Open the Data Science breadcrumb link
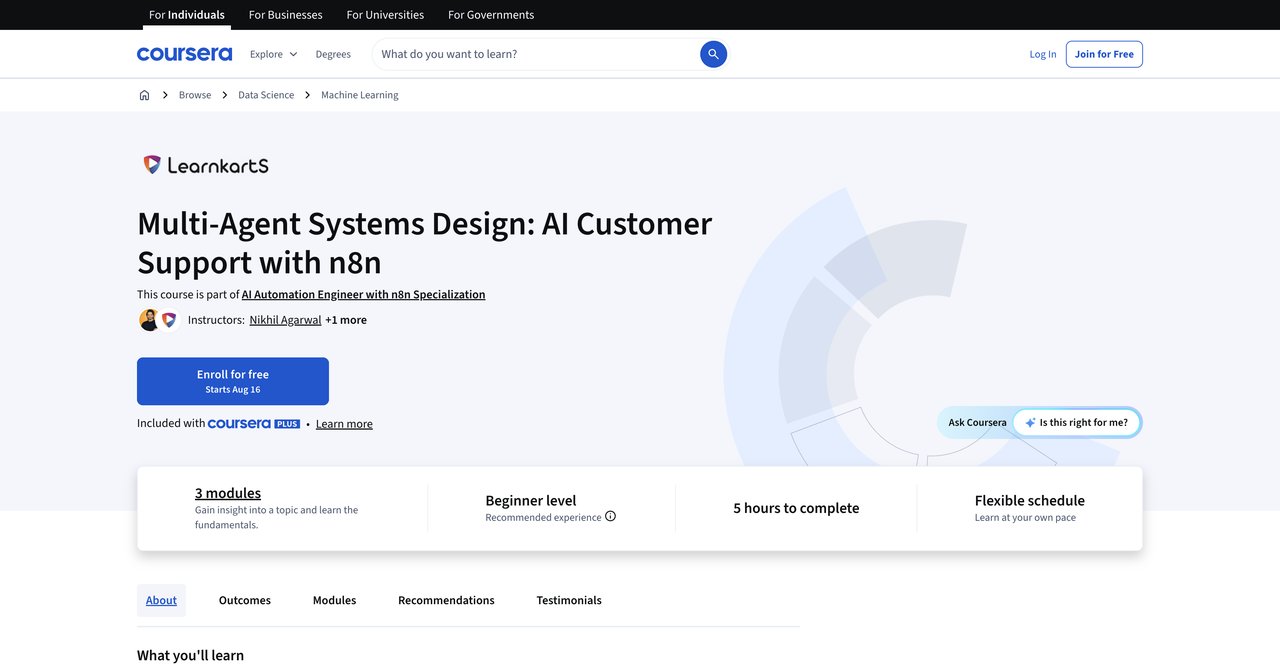 [x=266, y=95]
